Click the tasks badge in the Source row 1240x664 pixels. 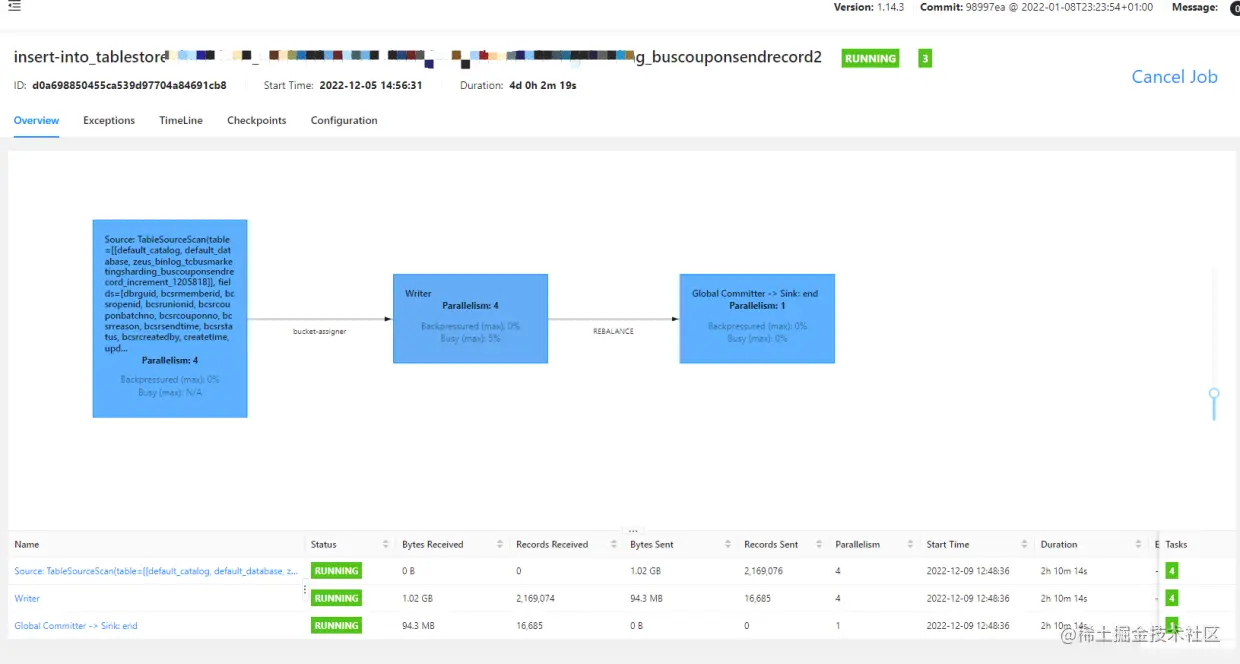click(1171, 571)
